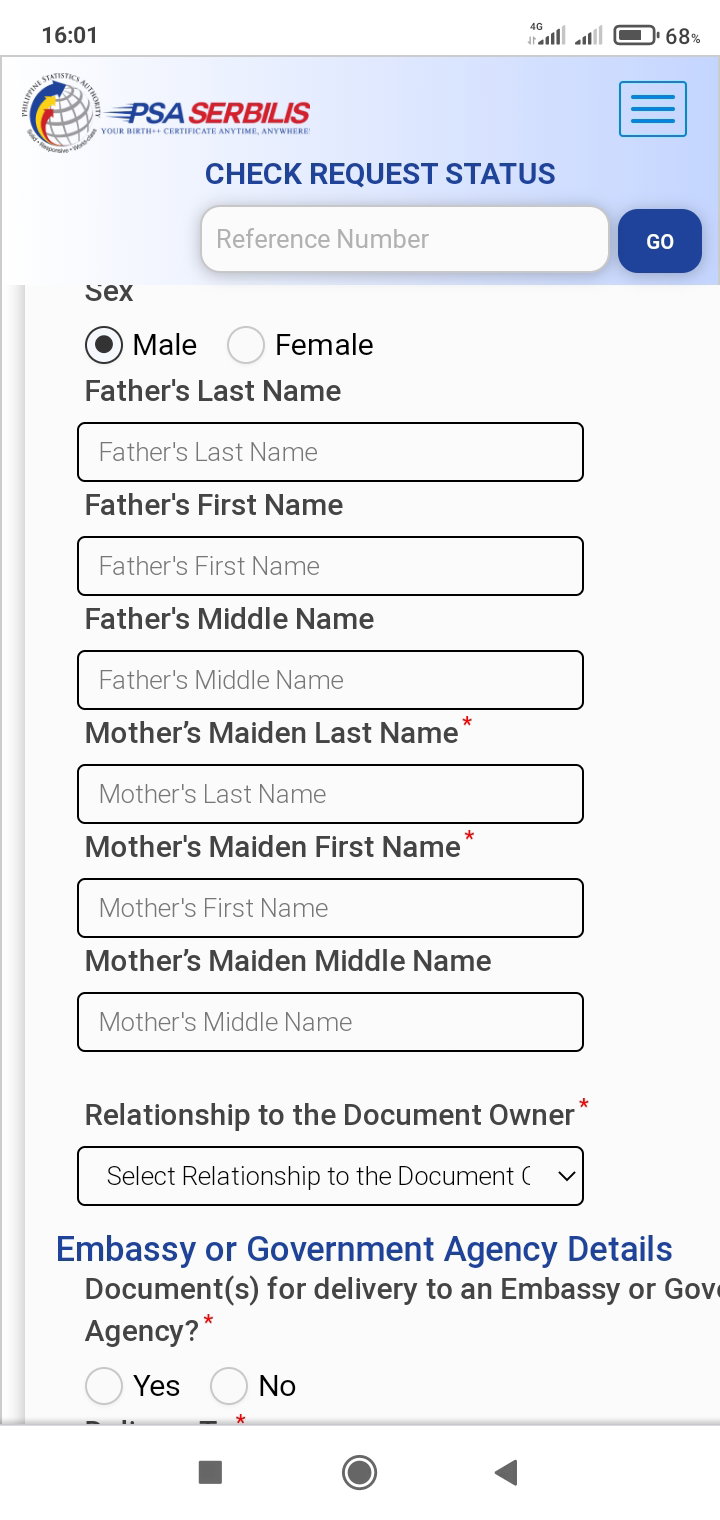Open the hamburger navigation menu
This screenshot has height=1520, width=720.
652,109
